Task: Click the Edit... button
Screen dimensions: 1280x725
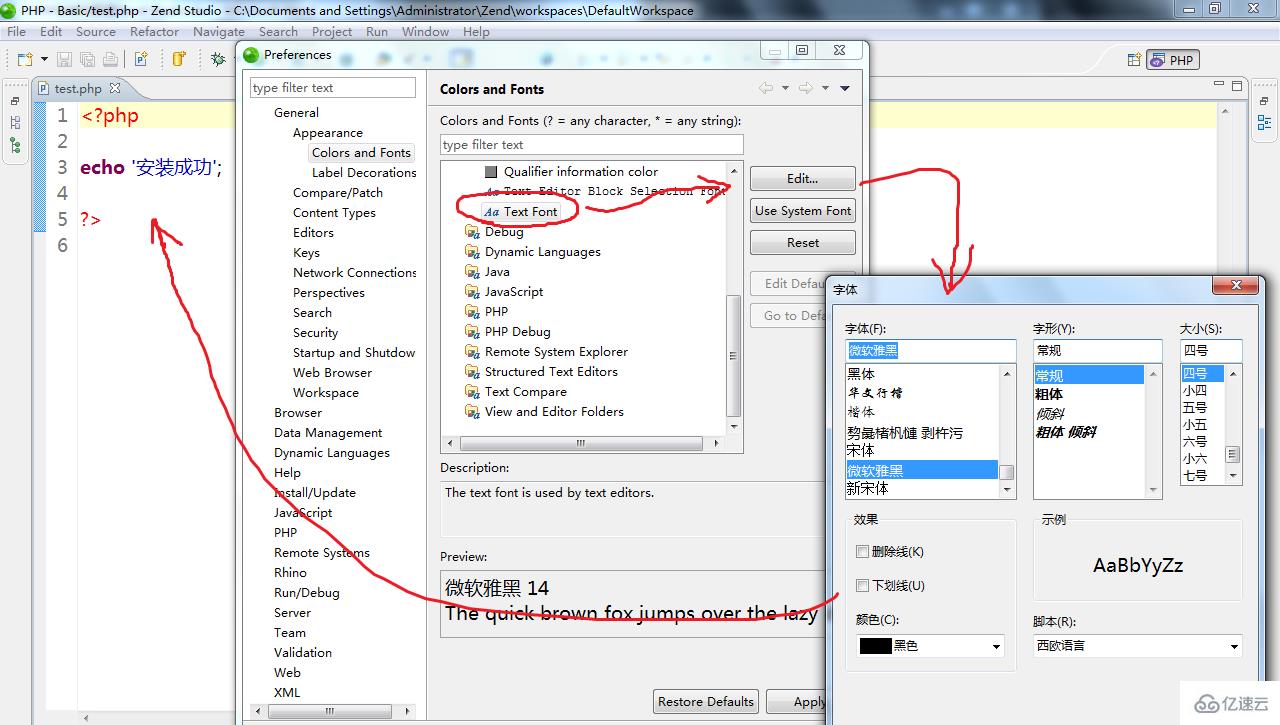Action: click(x=802, y=178)
